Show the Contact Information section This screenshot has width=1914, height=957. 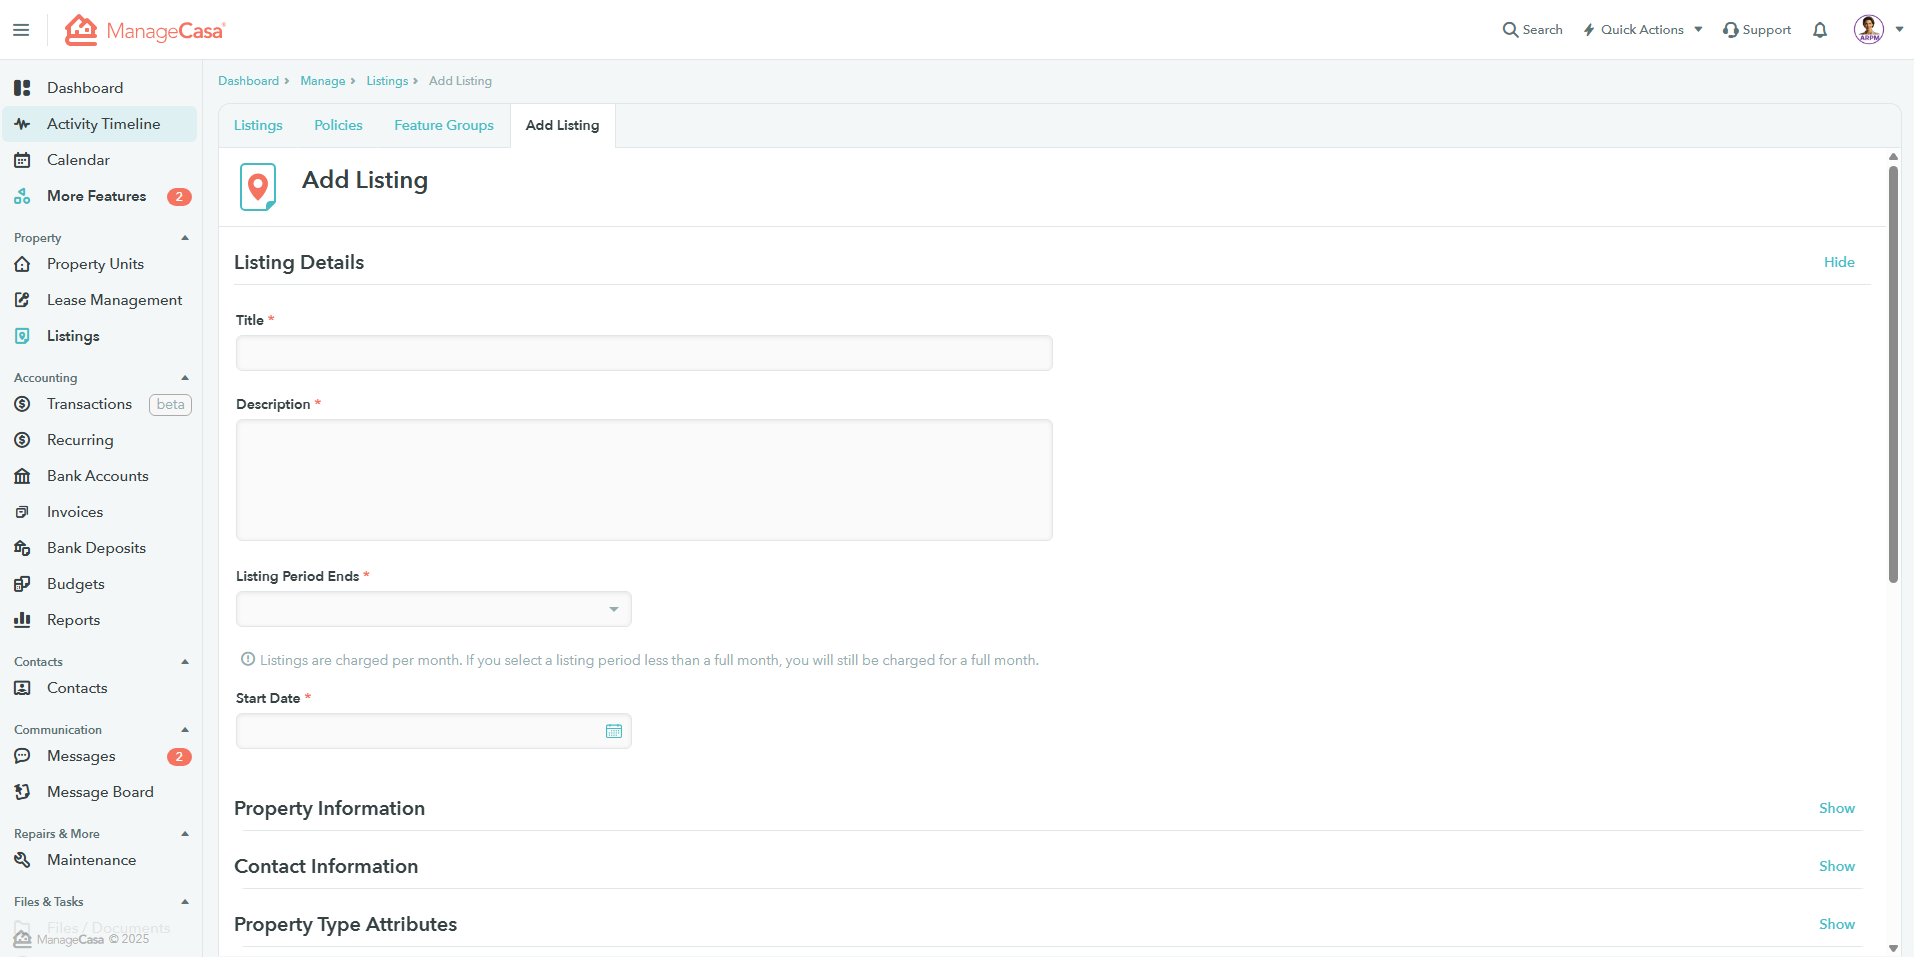pyautogui.click(x=1836, y=866)
